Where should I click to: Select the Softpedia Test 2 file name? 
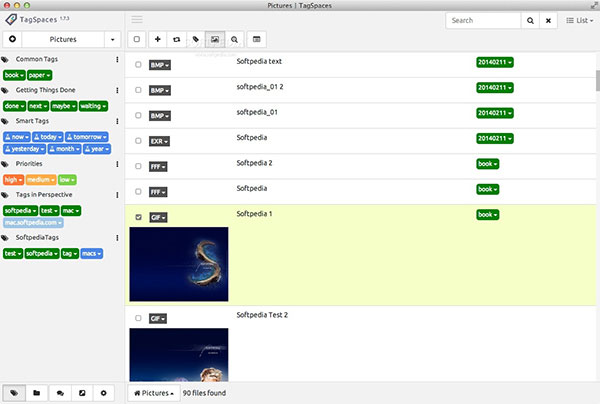tap(262, 315)
